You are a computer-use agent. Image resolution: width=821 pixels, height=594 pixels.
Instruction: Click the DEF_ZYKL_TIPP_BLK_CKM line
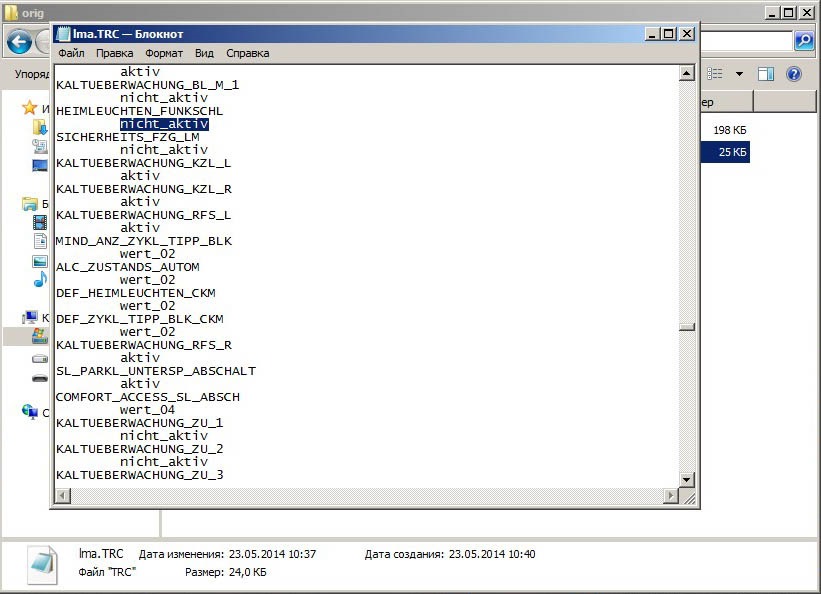[140, 319]
